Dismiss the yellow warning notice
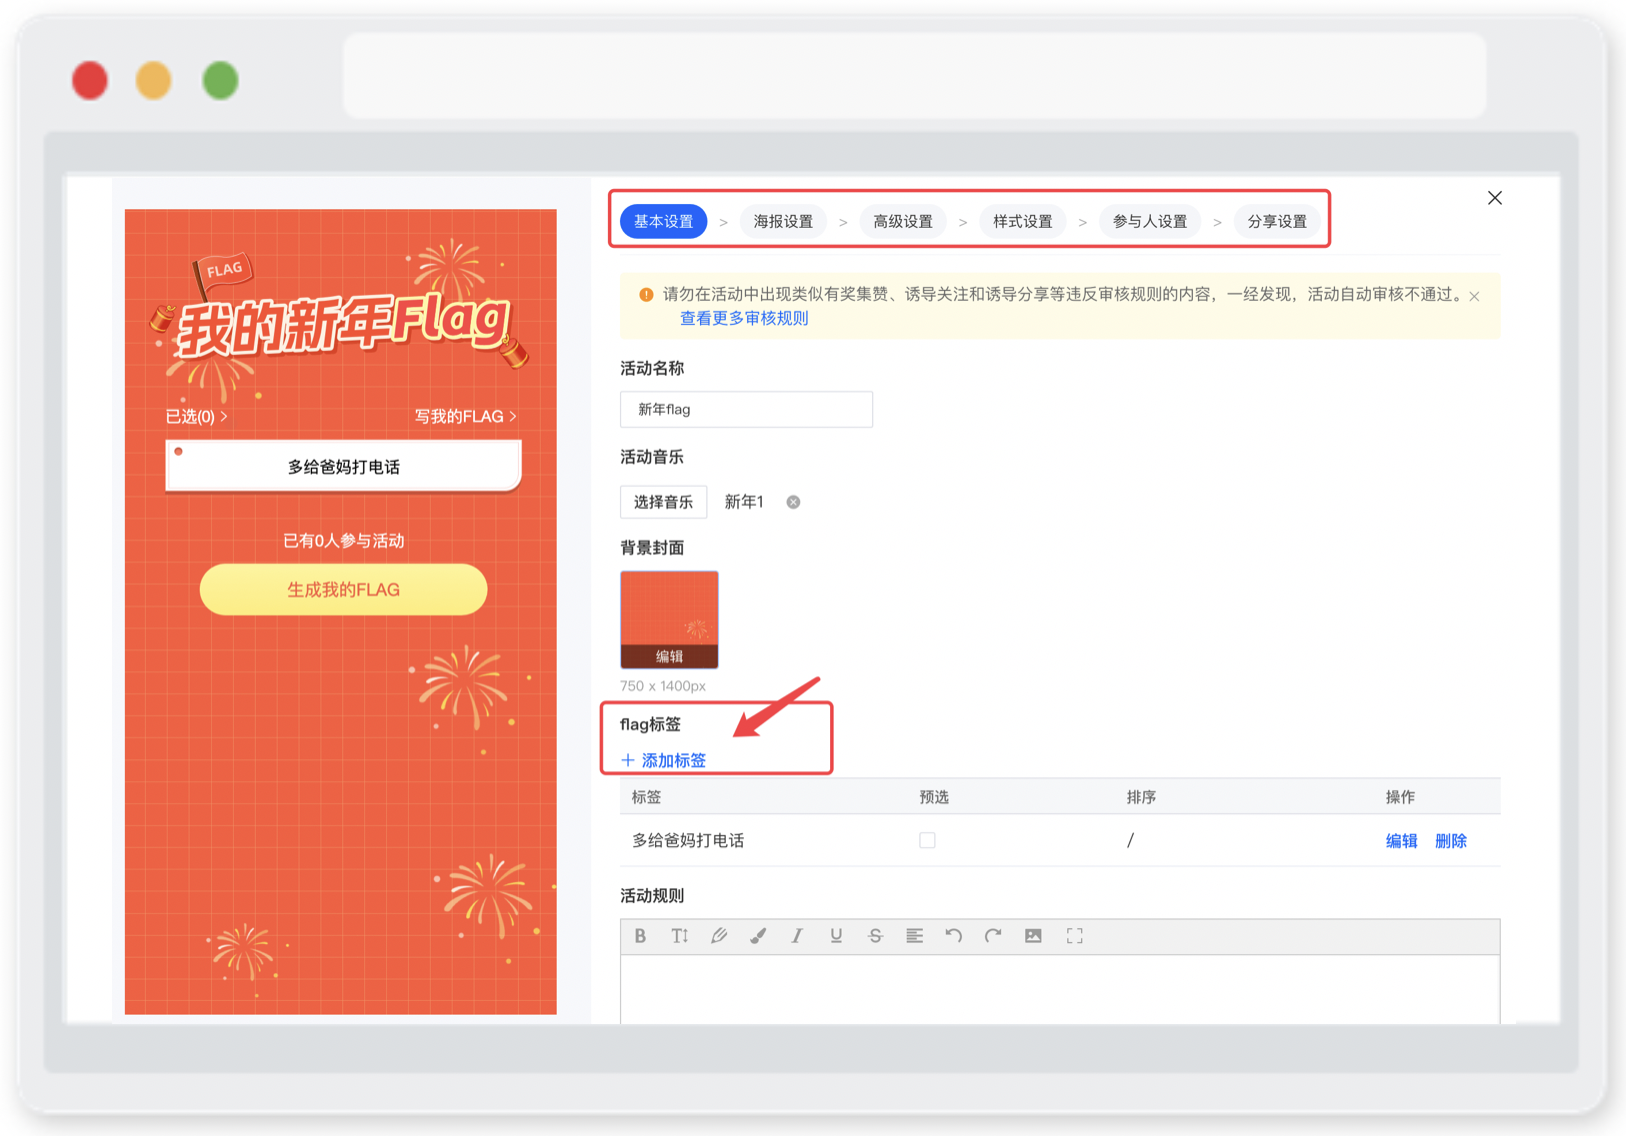The width and height of the screenshot is (1626, 1136). pyautogui.click(x=1474, y=296)
